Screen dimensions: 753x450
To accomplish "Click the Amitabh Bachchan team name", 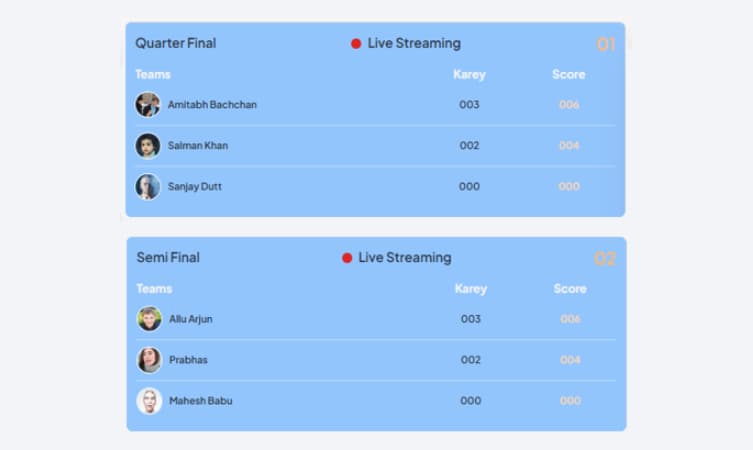I will pyautogui.click(x=212, y=105).
